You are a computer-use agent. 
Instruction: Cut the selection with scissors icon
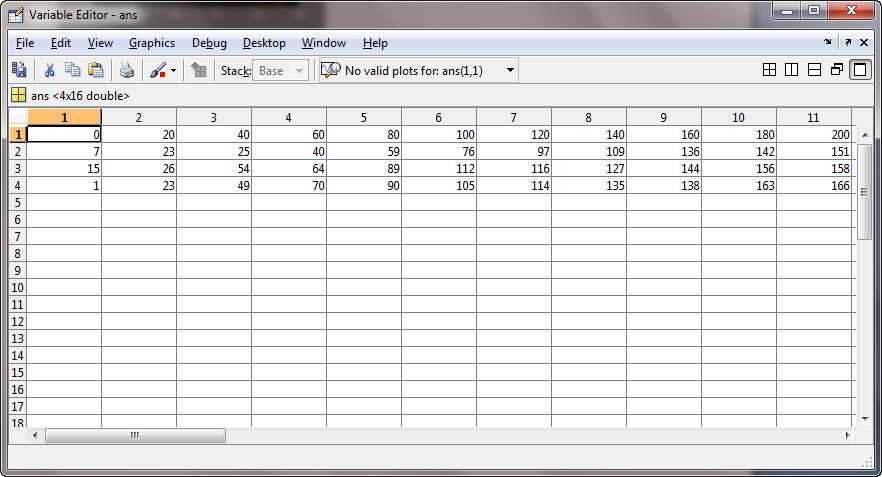coord(50,70)
